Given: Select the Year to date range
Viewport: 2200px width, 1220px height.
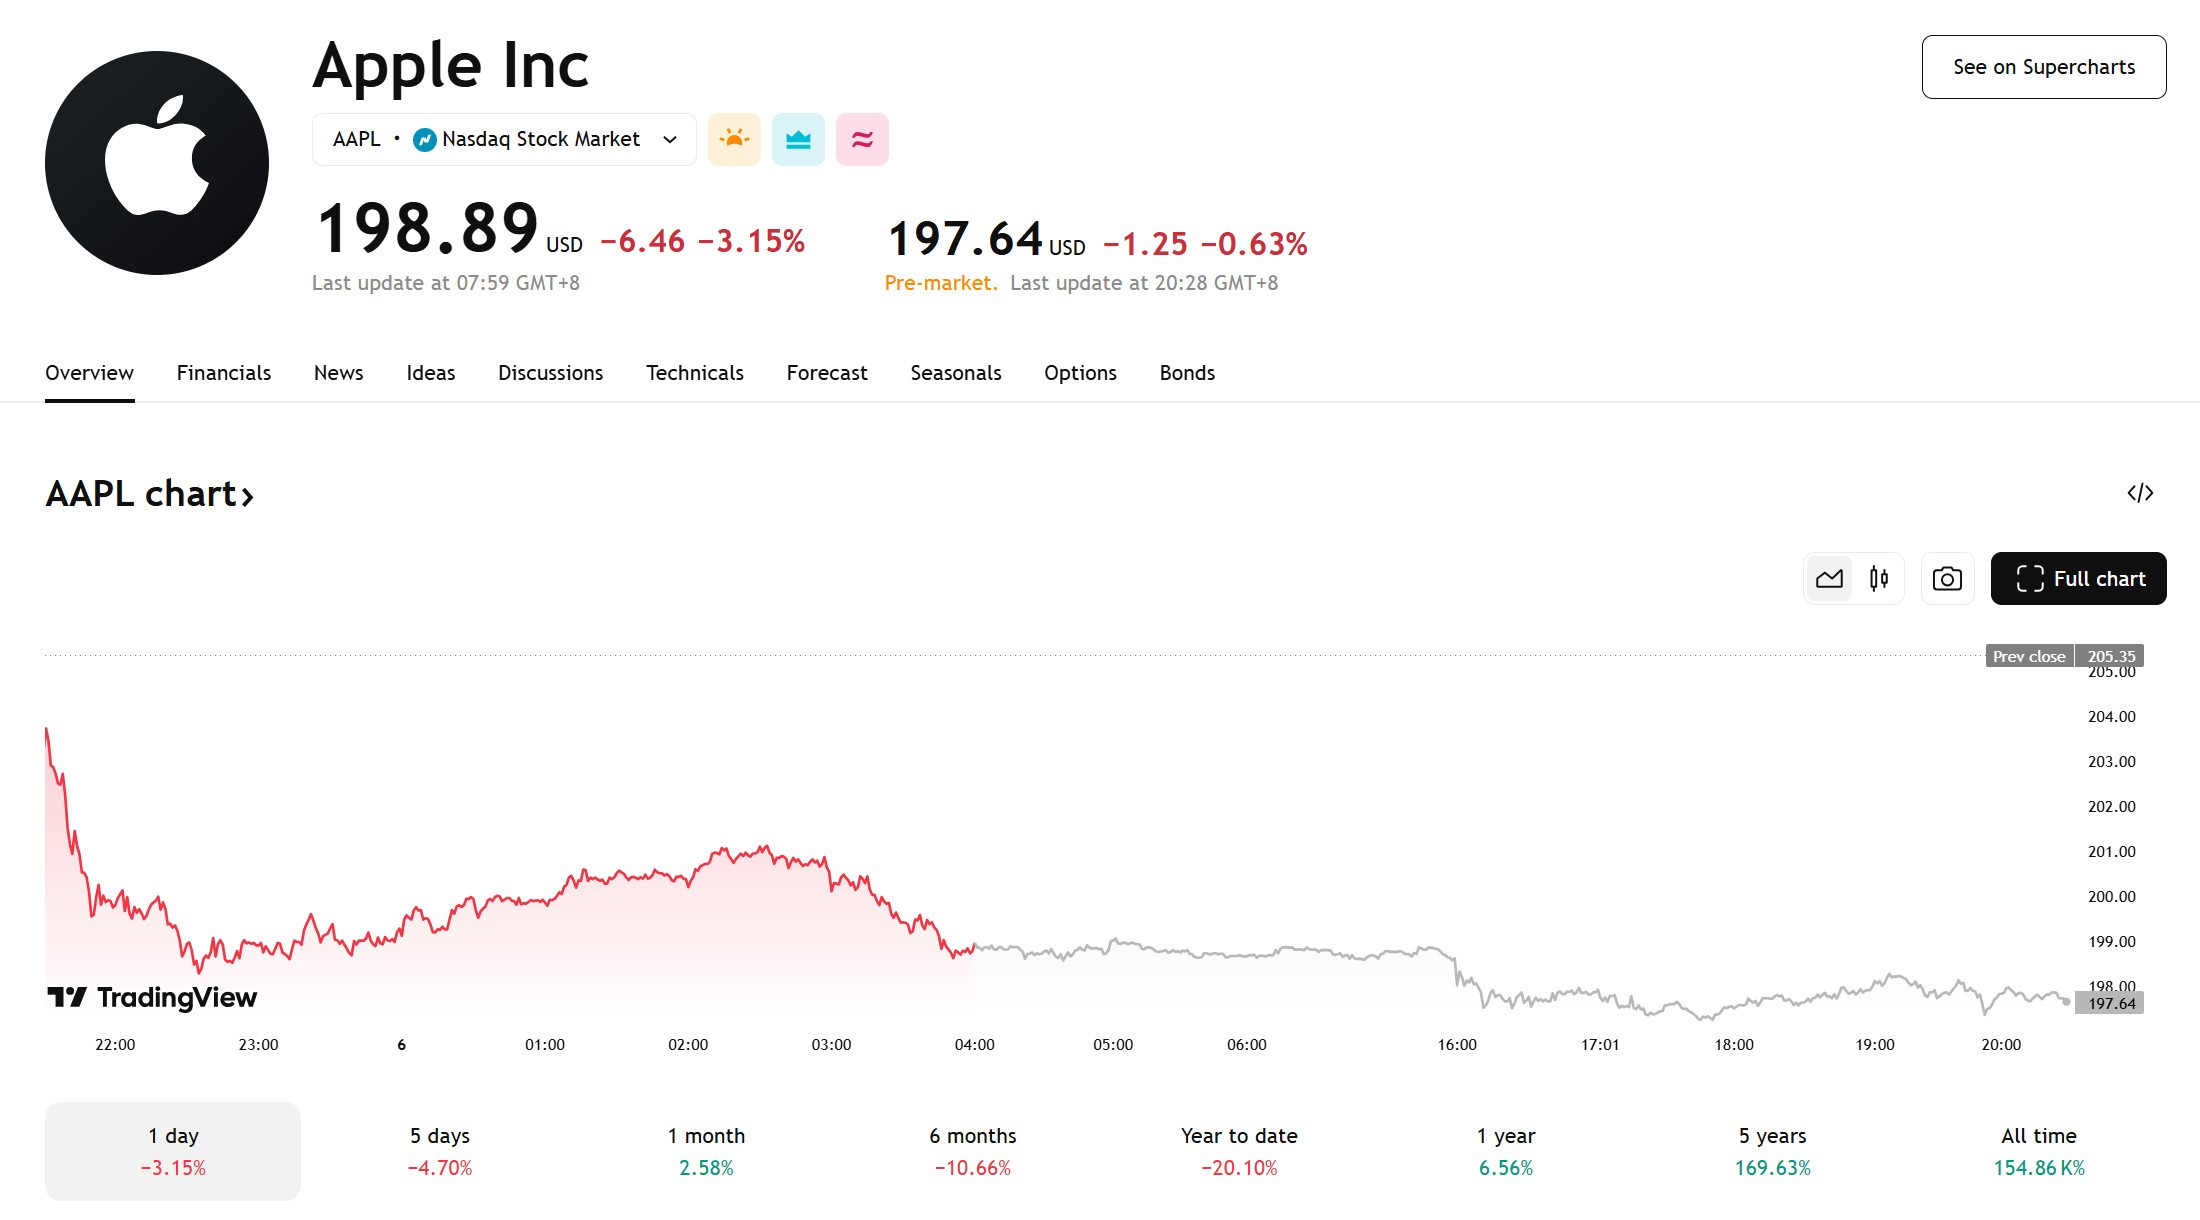Looking at the screenshot, I should (x=1239, y=1151).
